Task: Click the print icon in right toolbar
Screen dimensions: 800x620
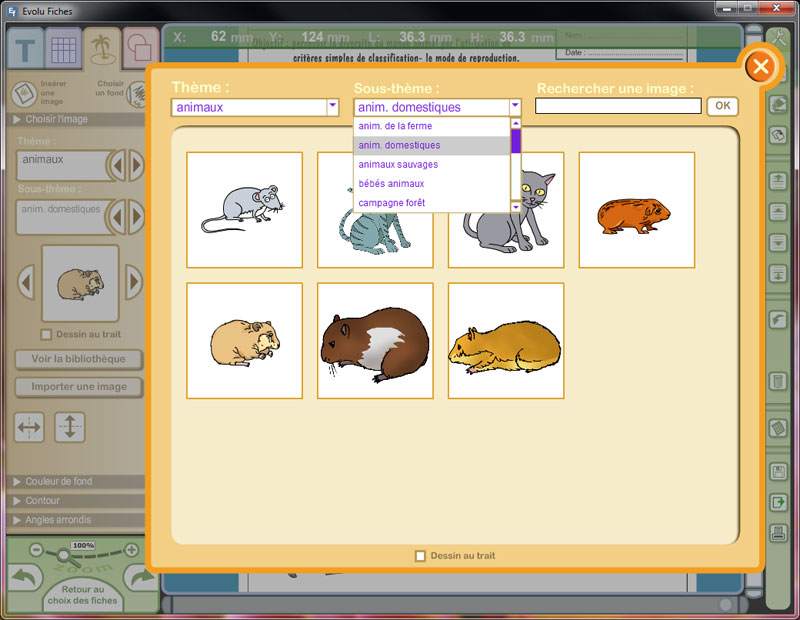Action: (778, 532)
